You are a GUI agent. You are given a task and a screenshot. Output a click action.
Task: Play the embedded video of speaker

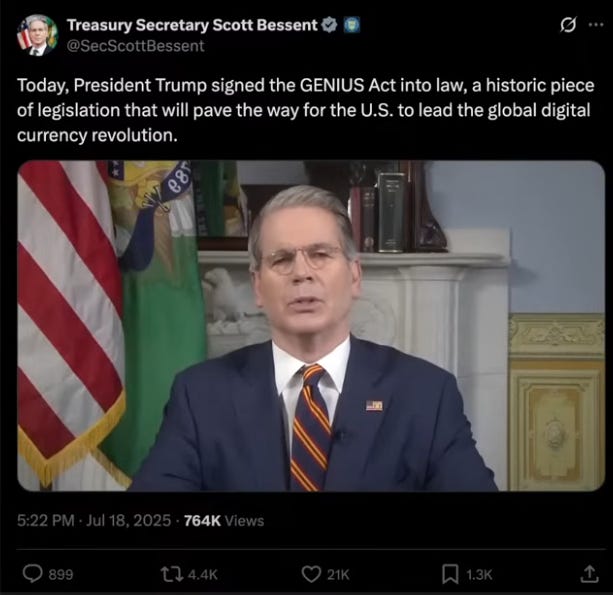pos(311,326)
